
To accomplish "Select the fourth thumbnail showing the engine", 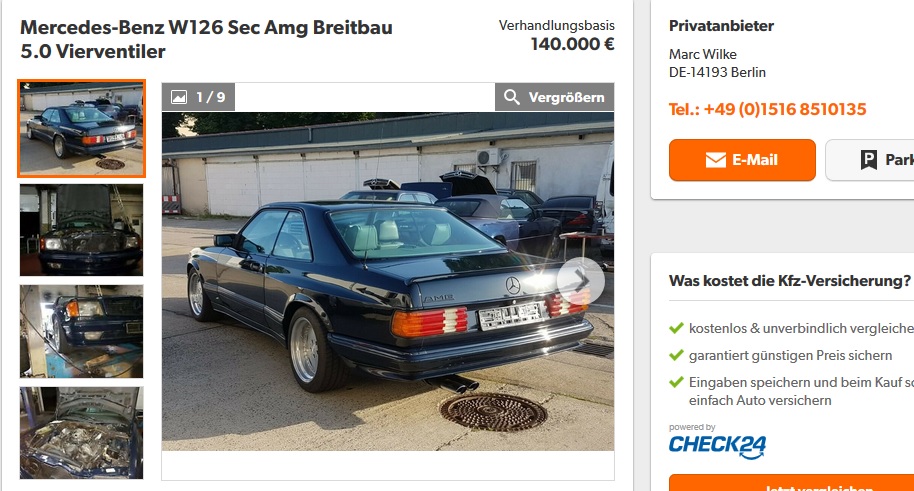I will (82, 433).
